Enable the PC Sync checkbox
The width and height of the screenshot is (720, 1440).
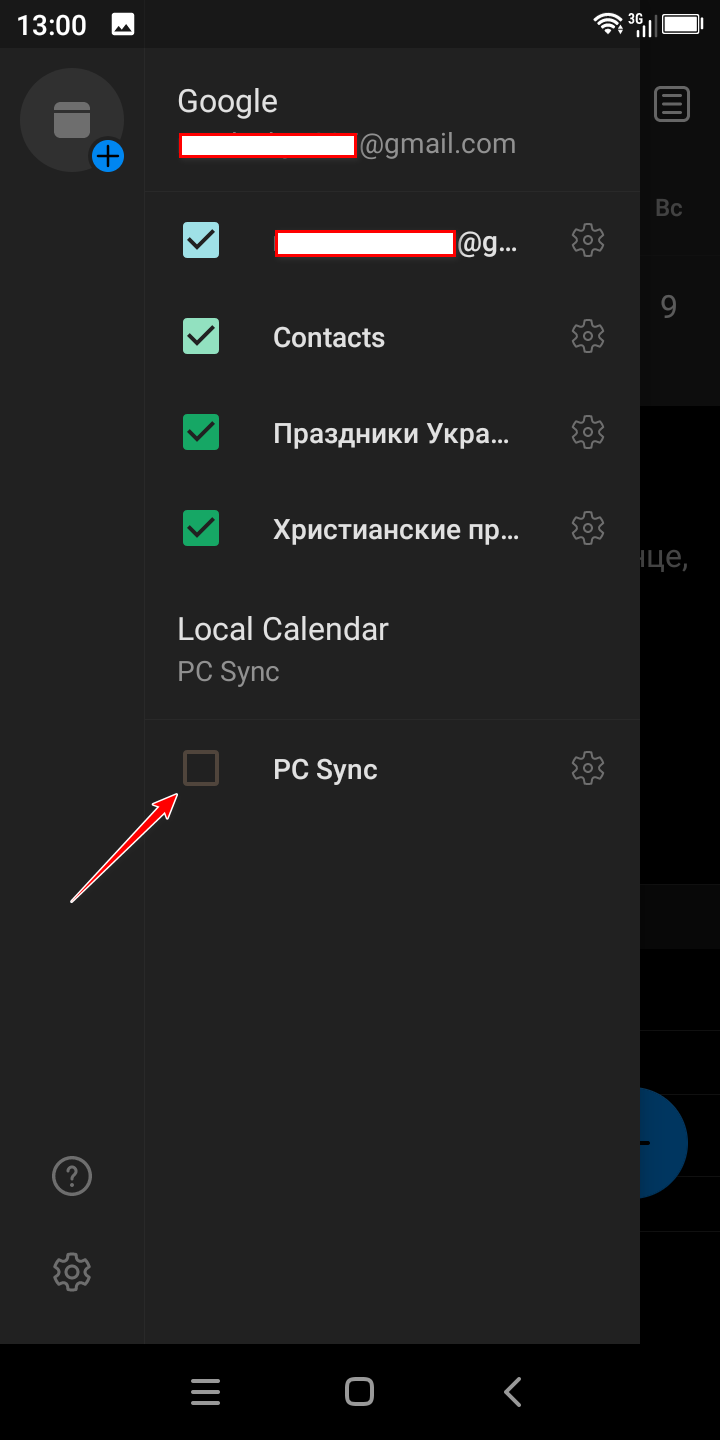pyautogui.click(x=201, y=768)
